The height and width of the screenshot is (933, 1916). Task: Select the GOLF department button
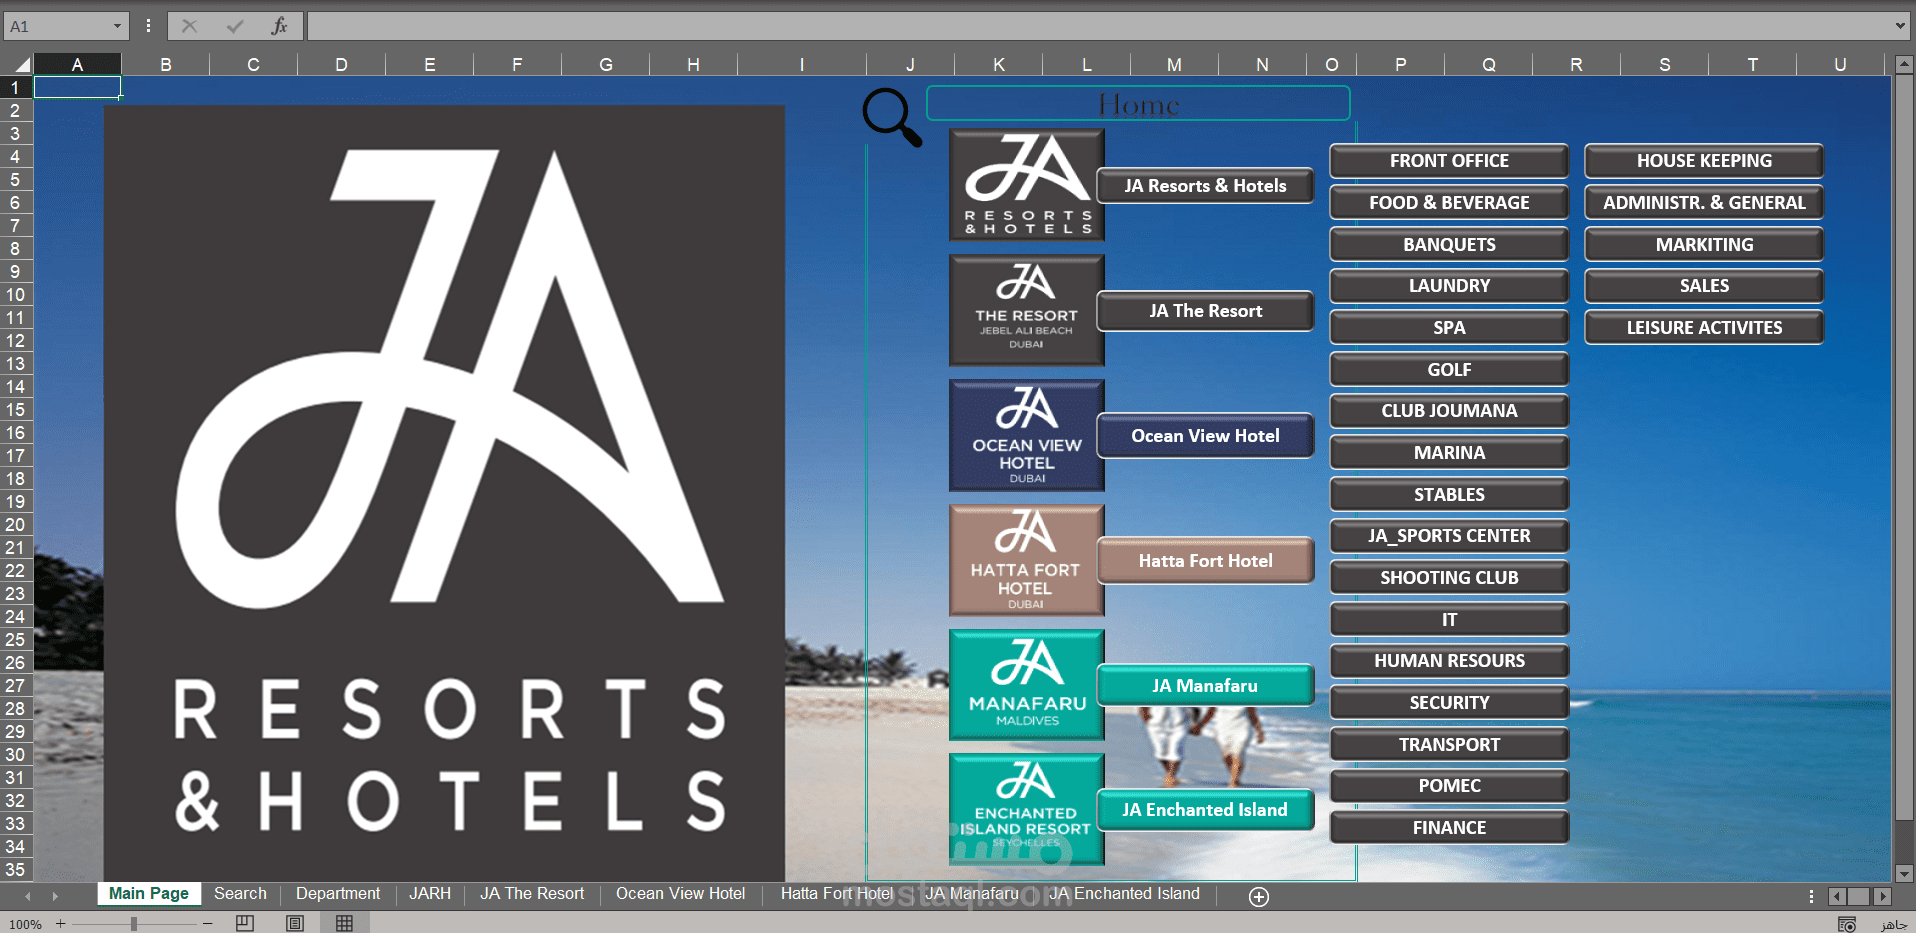click(x=1449, y=370)
